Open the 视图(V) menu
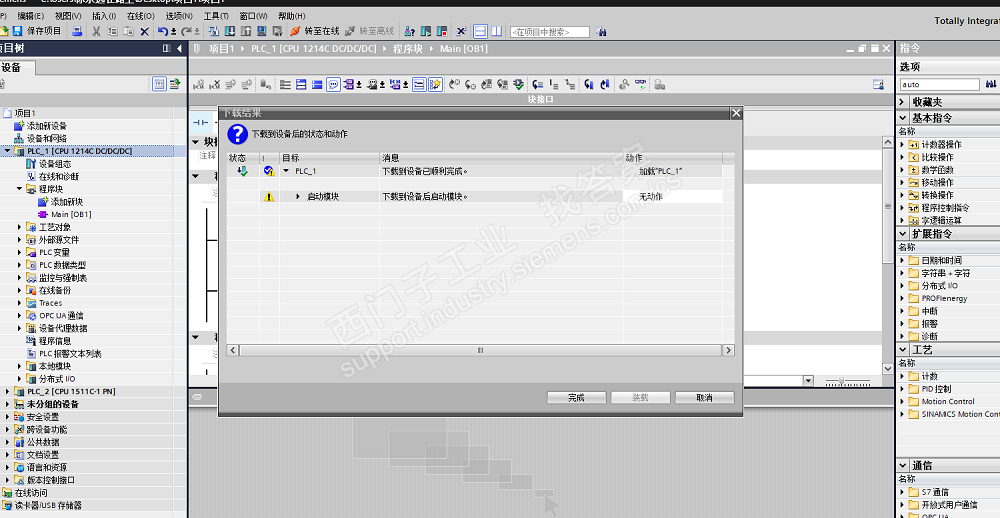This screenshot has height=518, width=1000. pyautogui.click(x=68, y=16)
